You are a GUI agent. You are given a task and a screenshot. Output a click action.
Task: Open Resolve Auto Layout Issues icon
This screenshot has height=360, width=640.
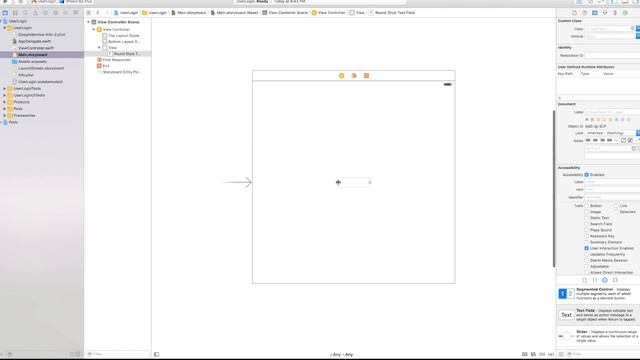pos(551,354)
